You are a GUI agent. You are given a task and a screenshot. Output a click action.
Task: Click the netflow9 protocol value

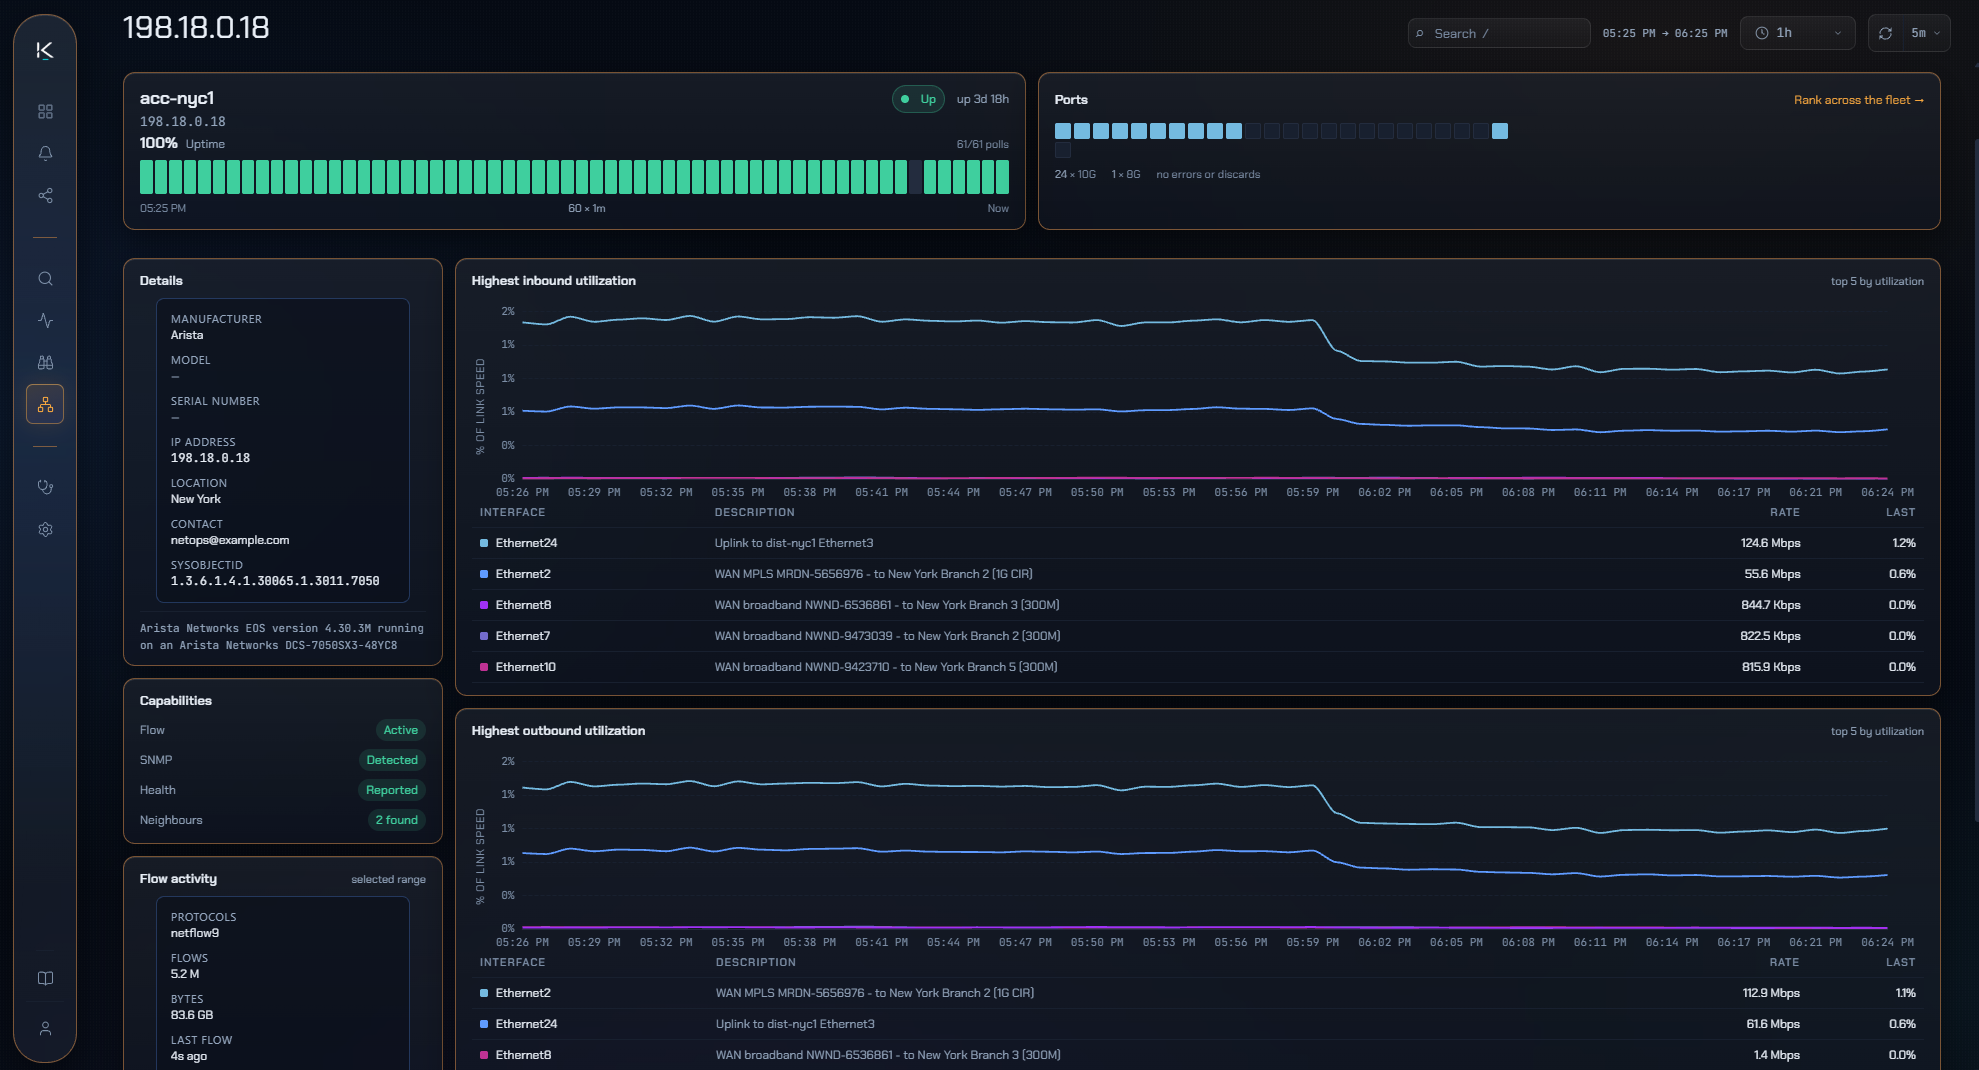195,933
